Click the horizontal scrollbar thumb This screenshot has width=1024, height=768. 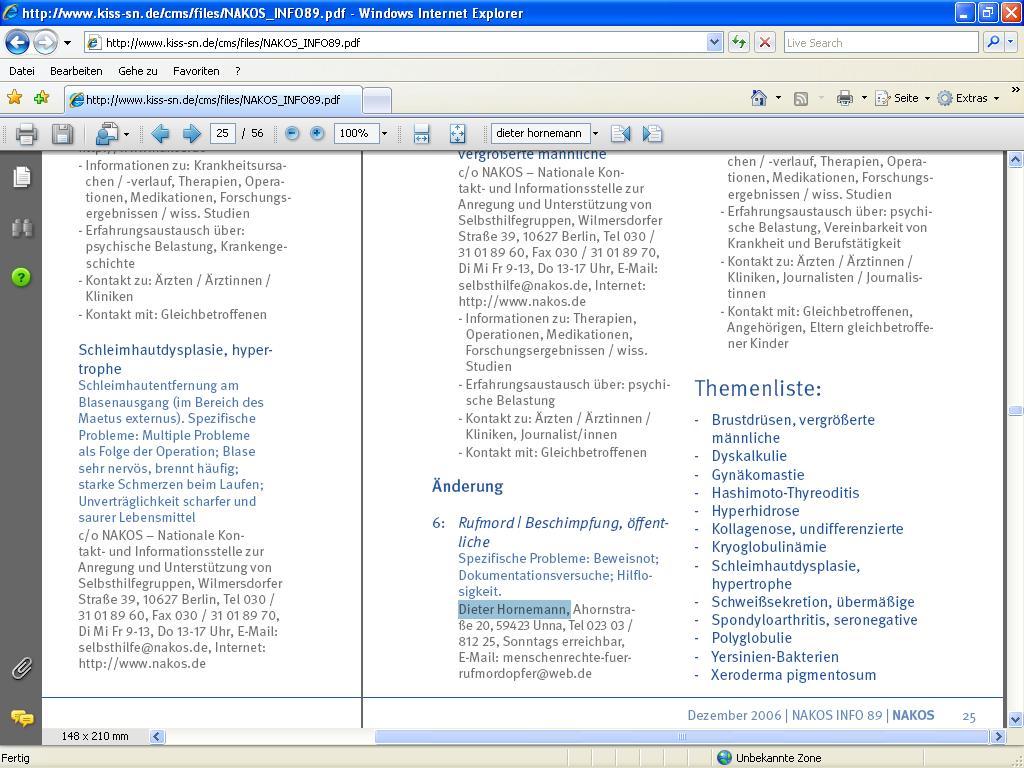point(682,737)
